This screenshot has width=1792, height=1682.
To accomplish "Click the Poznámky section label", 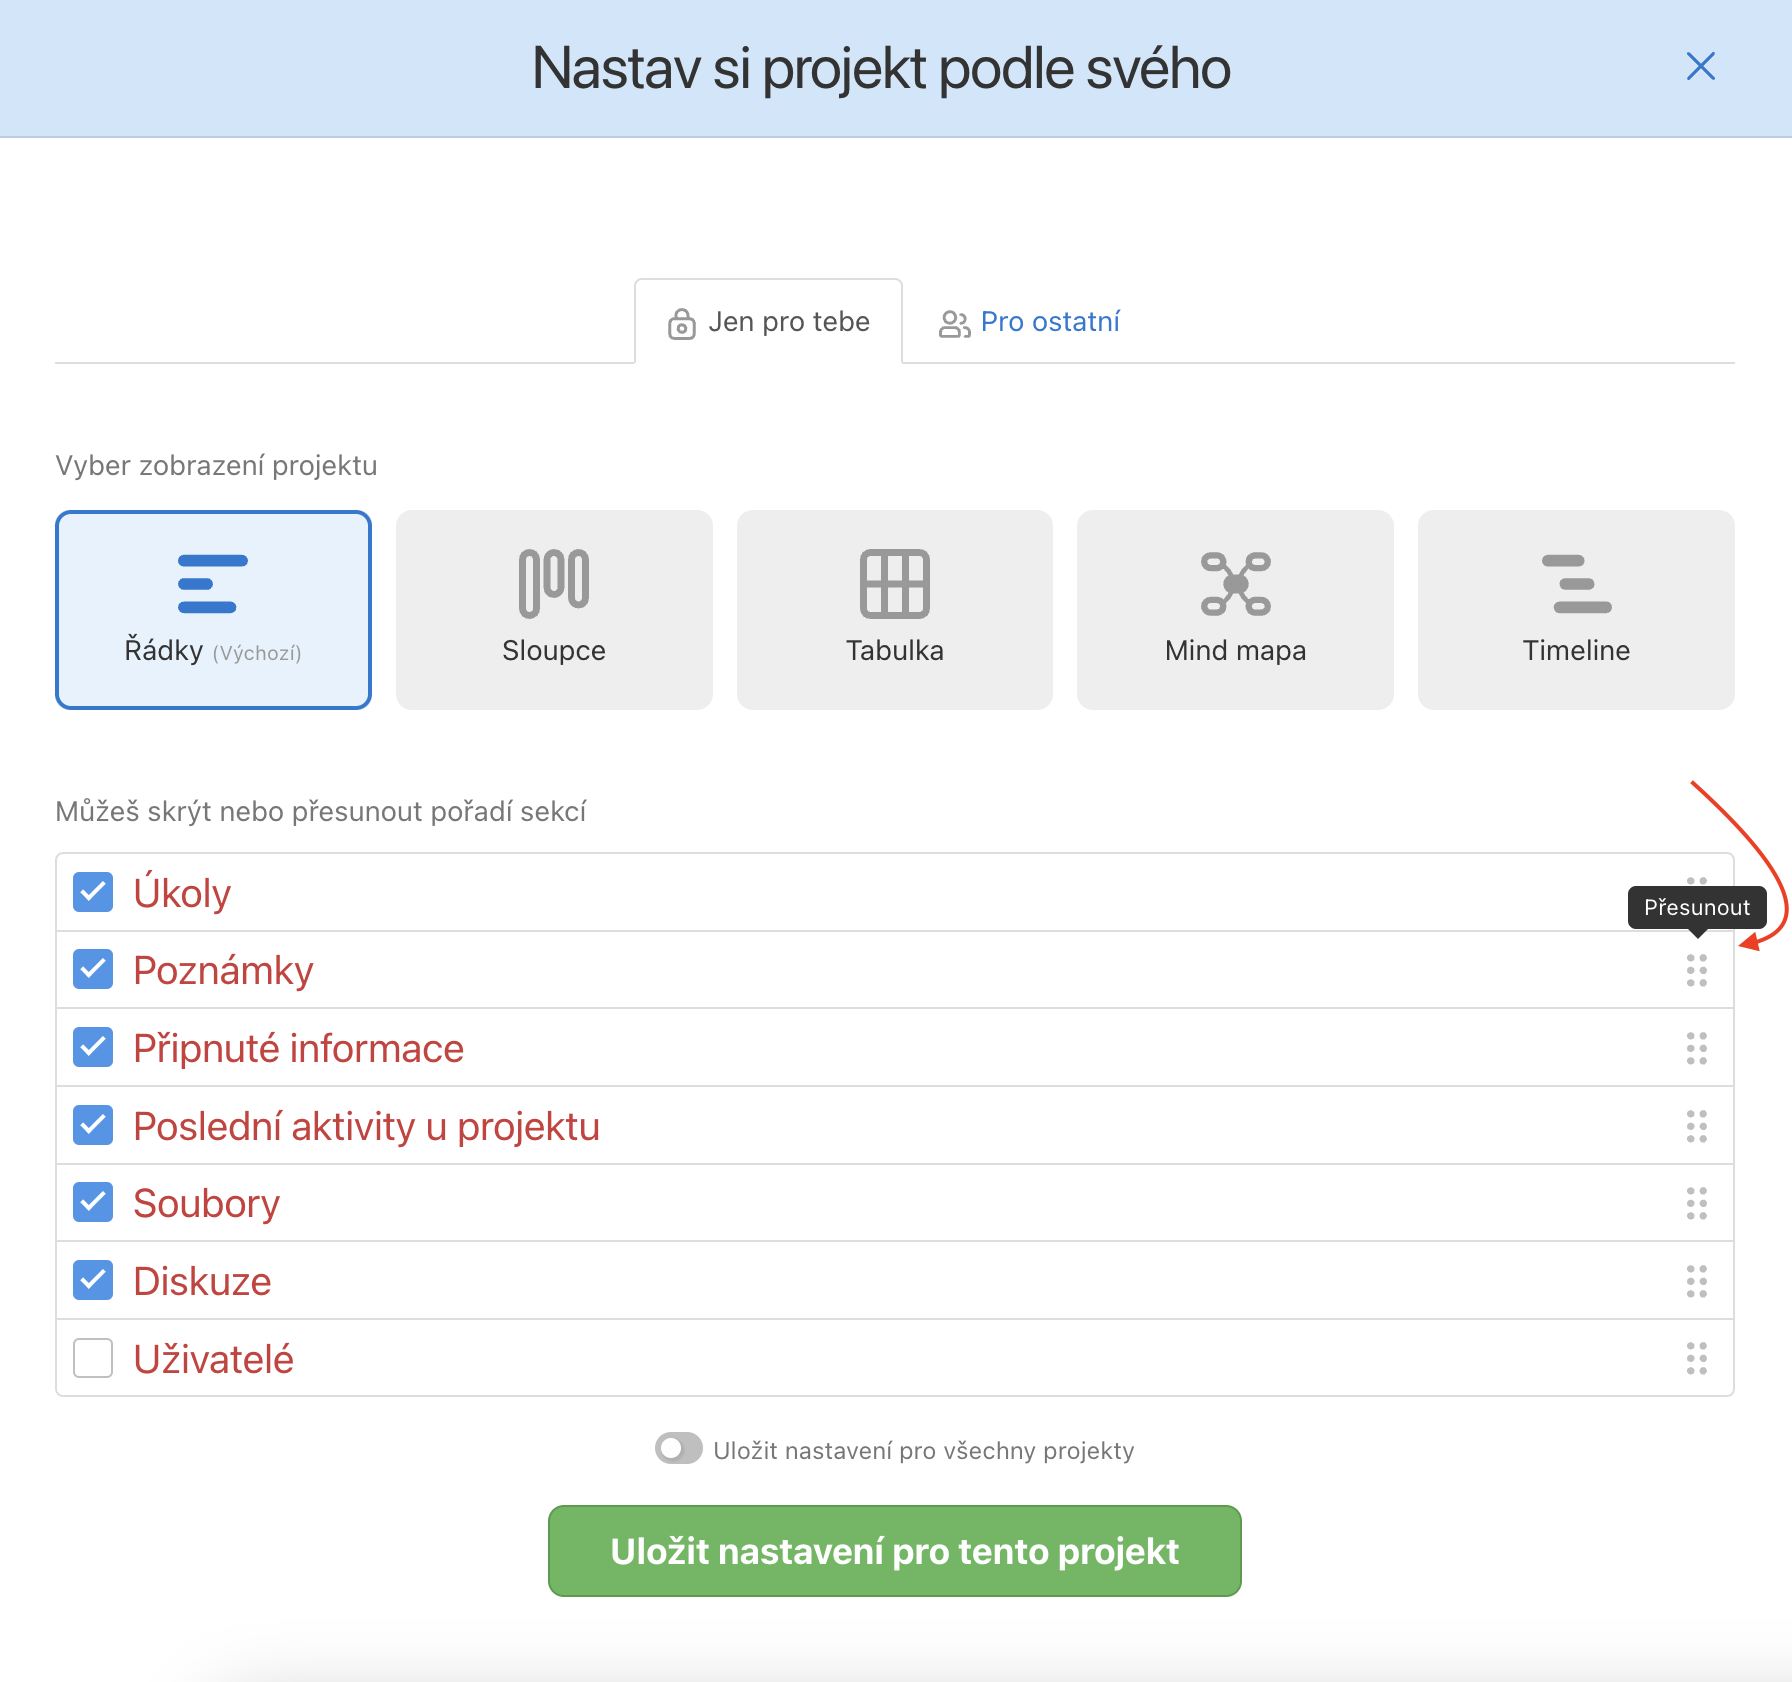I will pos(223,971).
